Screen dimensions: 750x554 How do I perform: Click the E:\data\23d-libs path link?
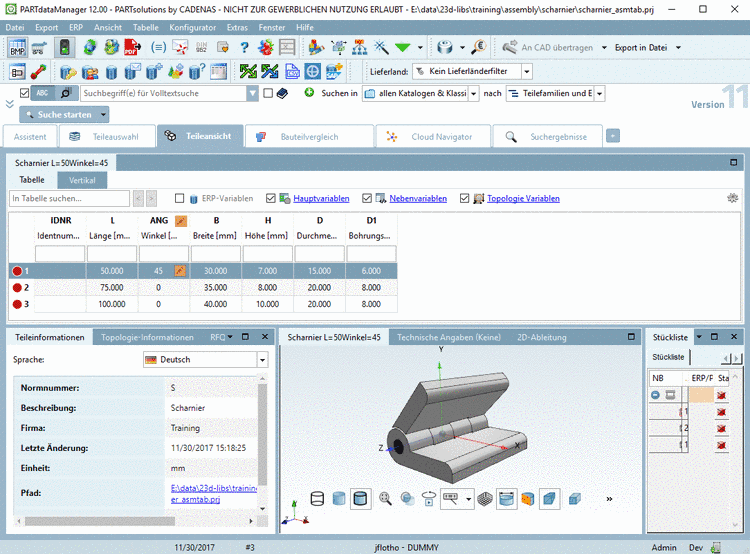click(x=214, y=494)
